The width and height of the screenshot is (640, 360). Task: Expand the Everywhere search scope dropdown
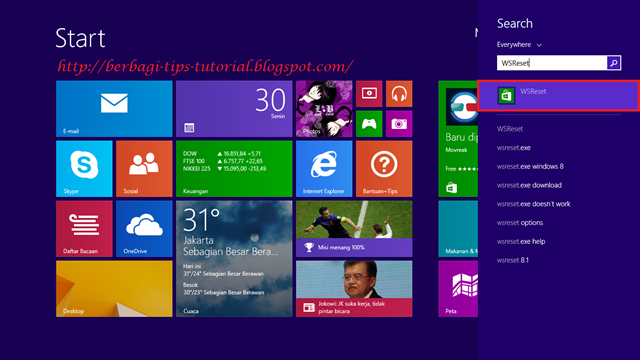519,44
